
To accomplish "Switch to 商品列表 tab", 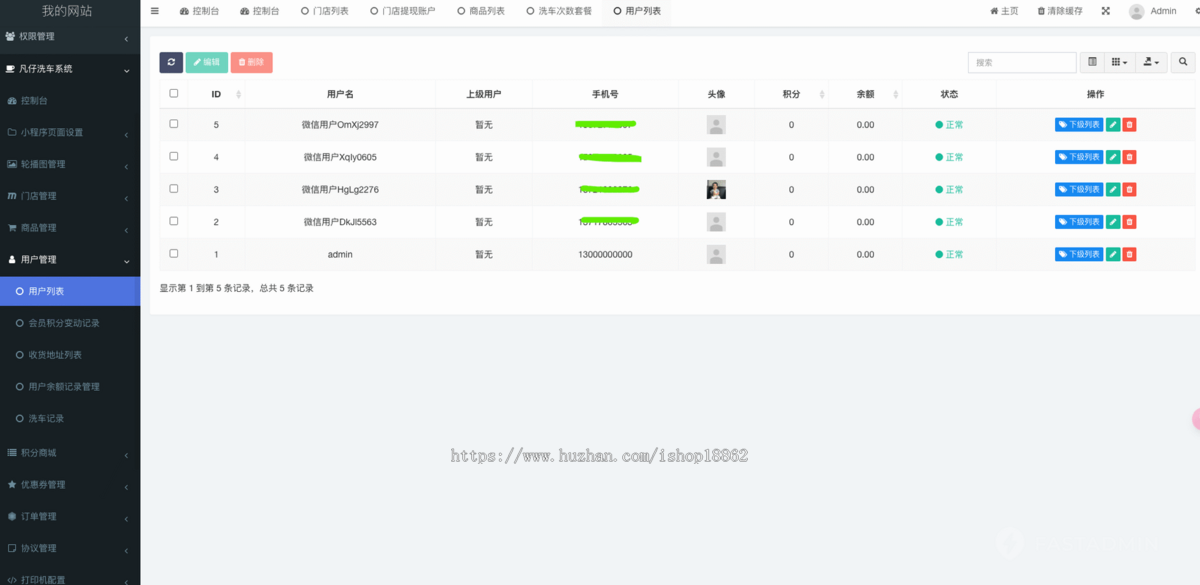I will pyautogui.click(x=480, y=11).
